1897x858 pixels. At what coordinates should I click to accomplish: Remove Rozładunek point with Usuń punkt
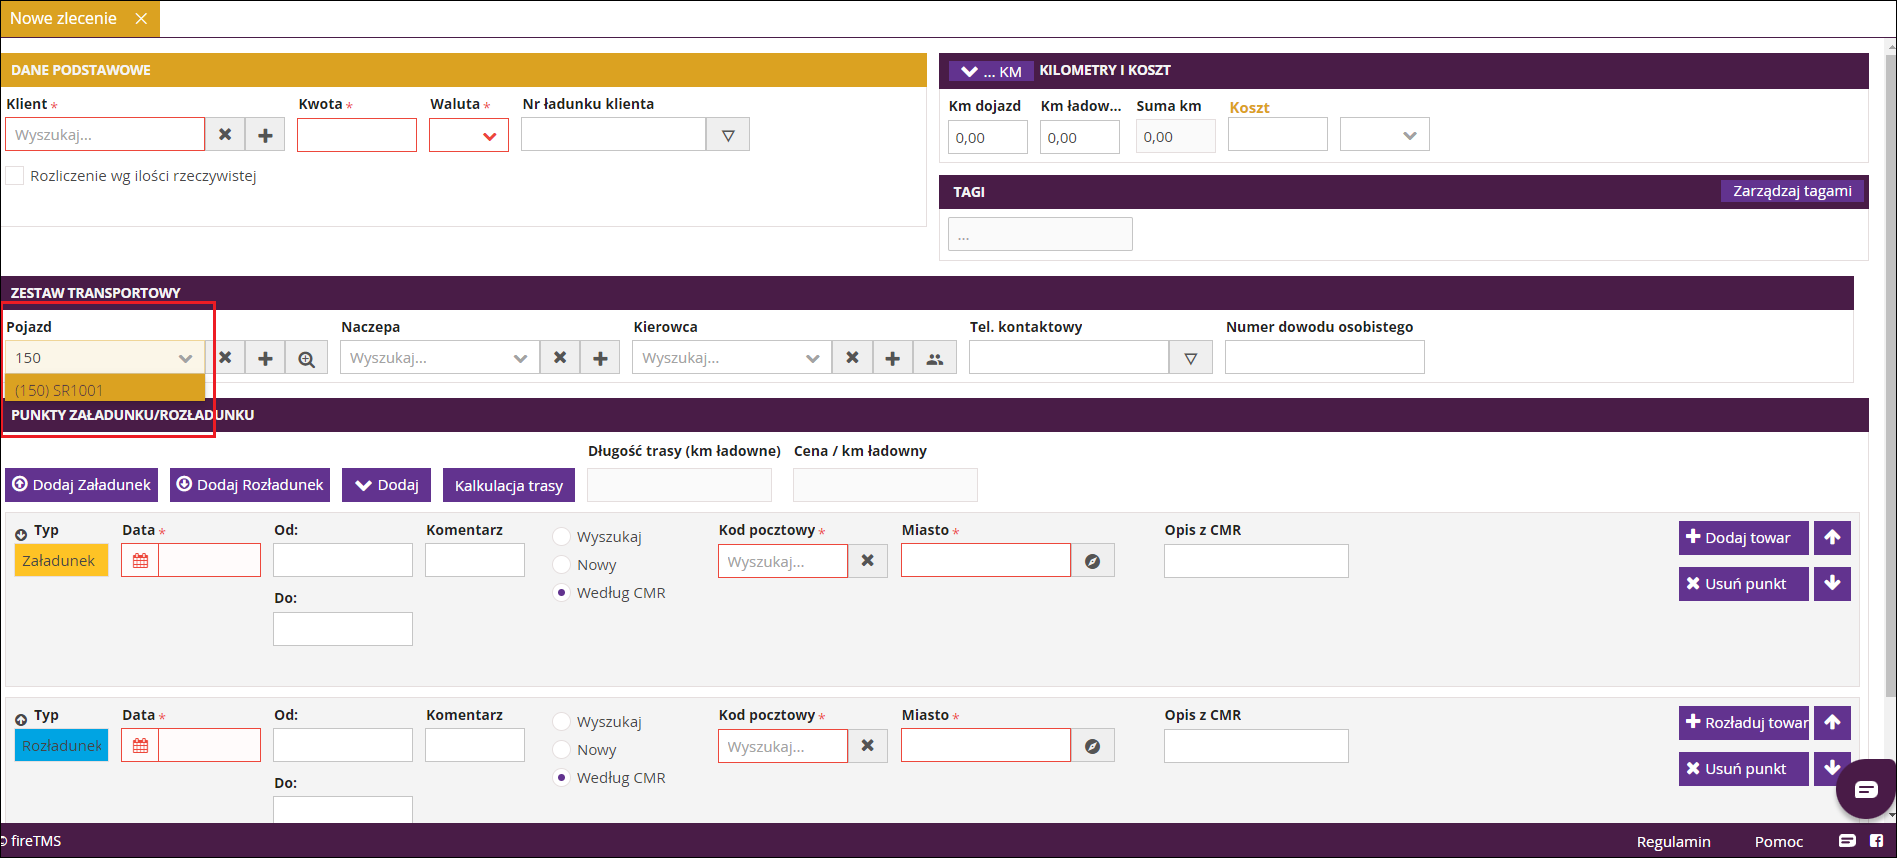(x=1743, y=769)
